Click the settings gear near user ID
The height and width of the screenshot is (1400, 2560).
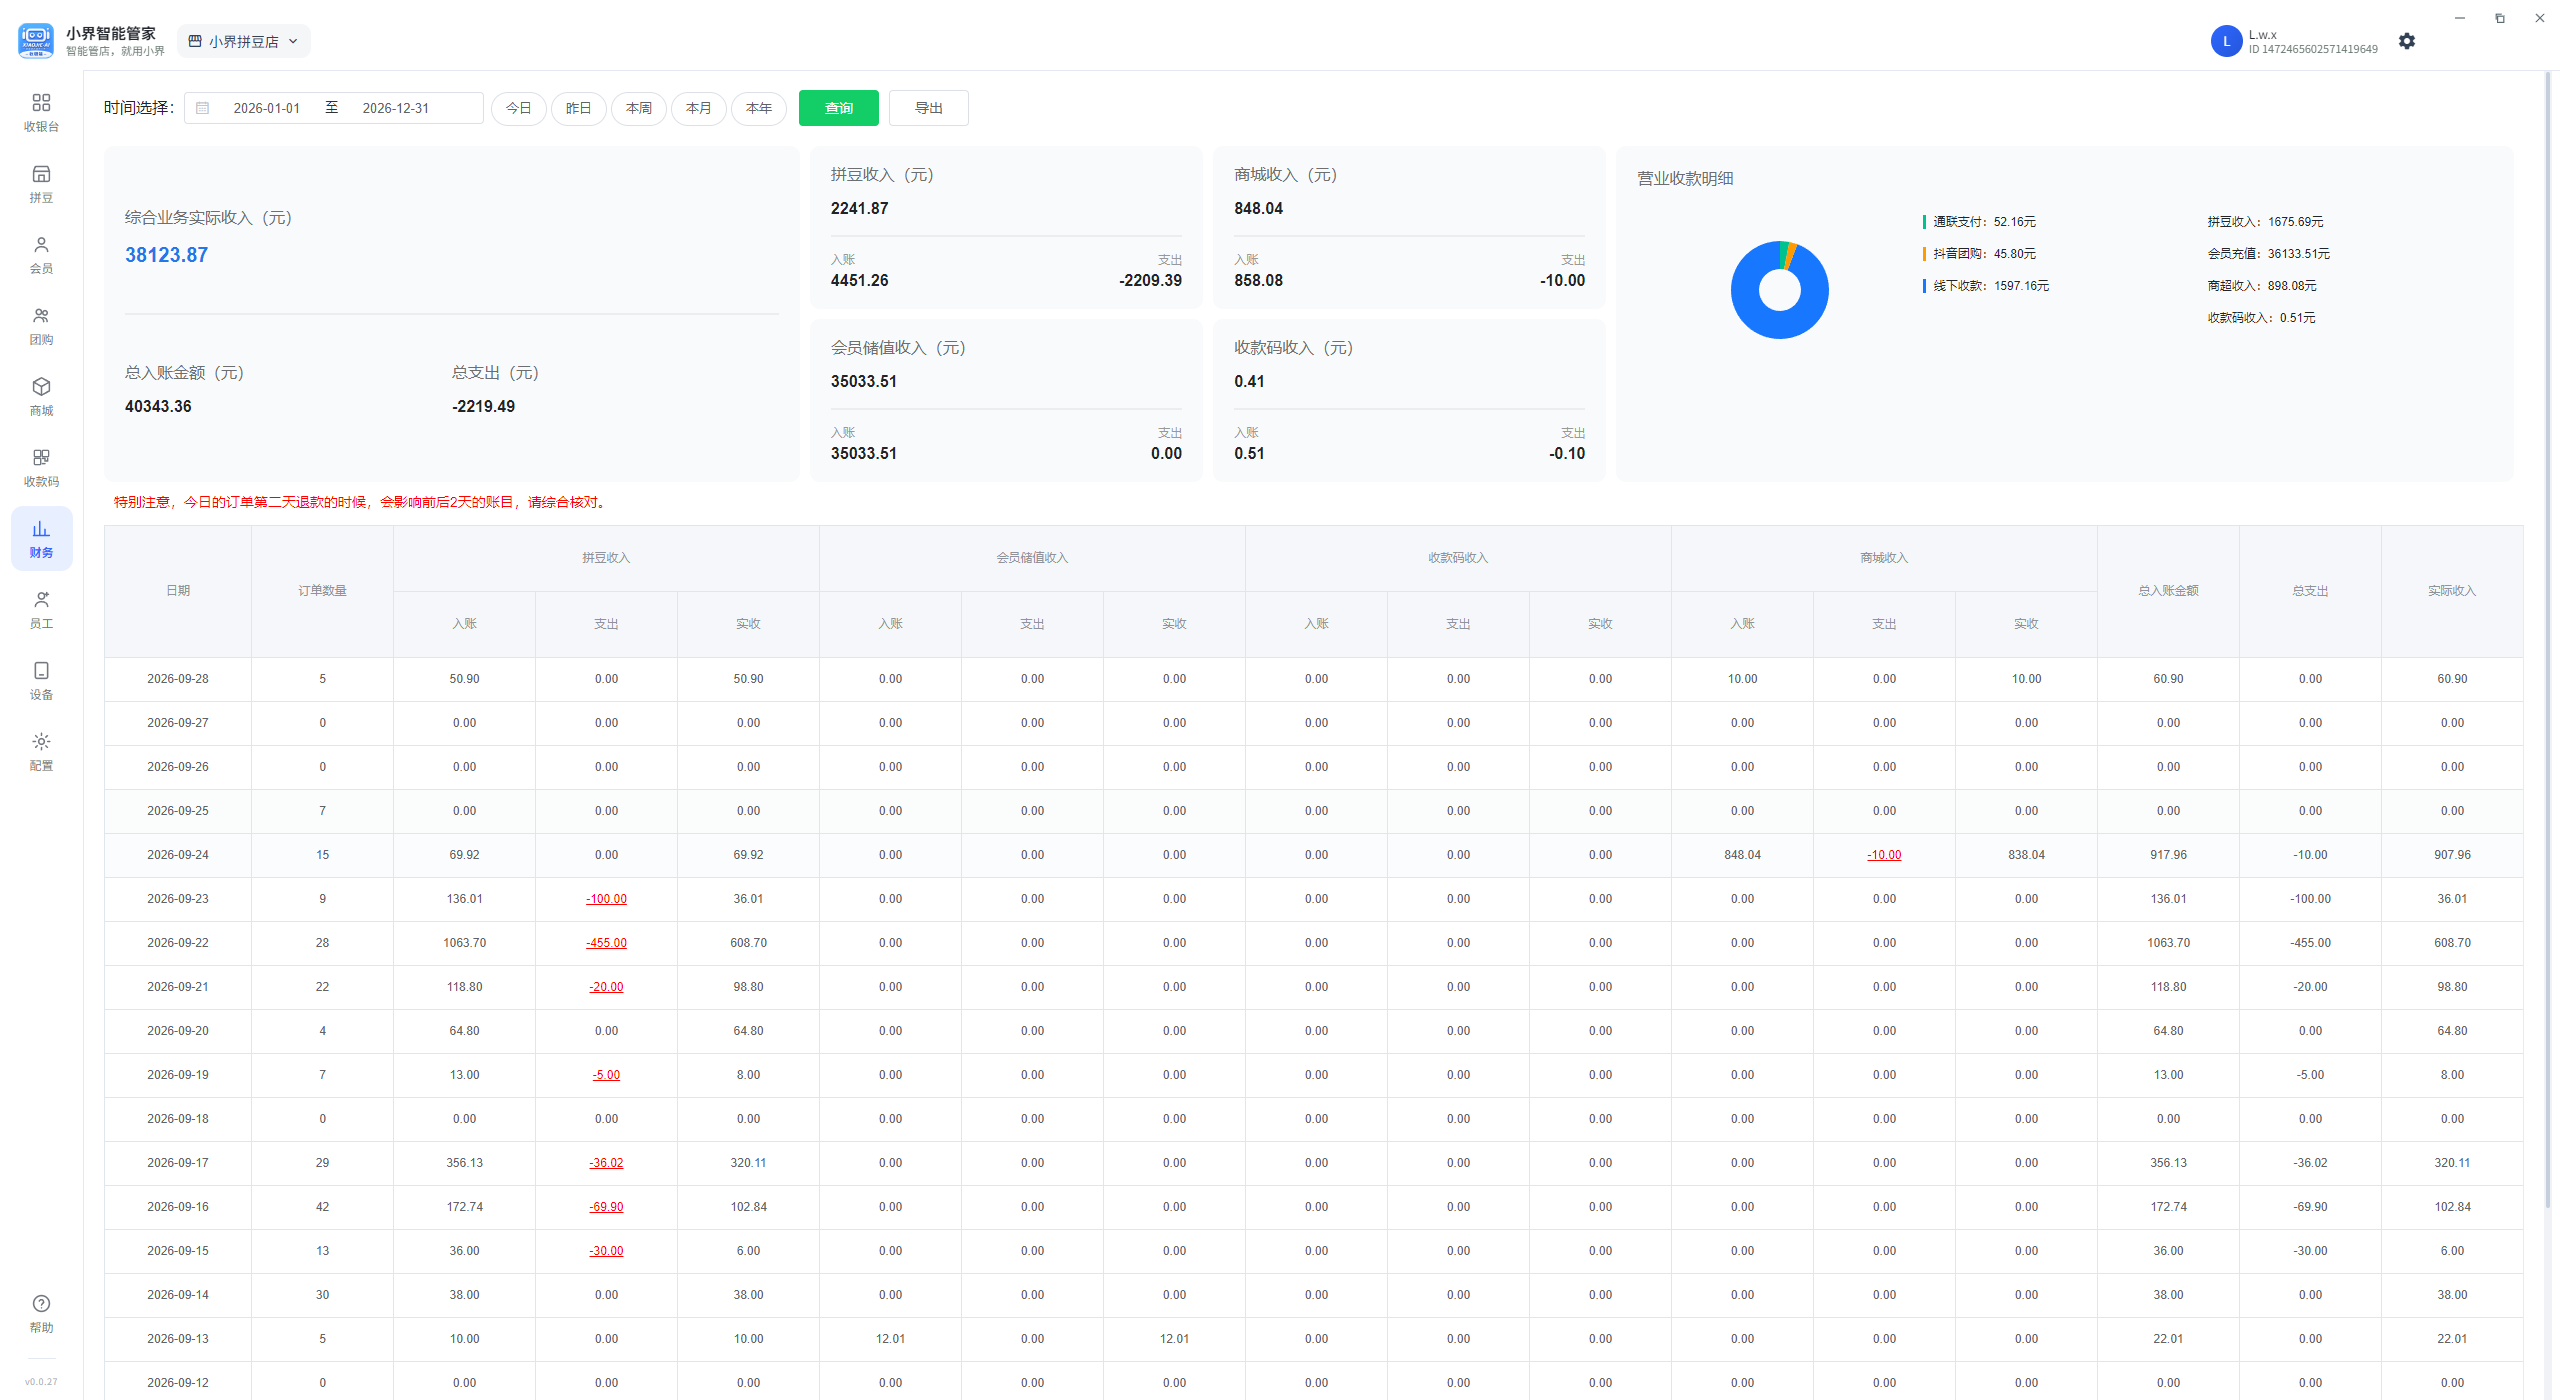tap(2407, 41)
